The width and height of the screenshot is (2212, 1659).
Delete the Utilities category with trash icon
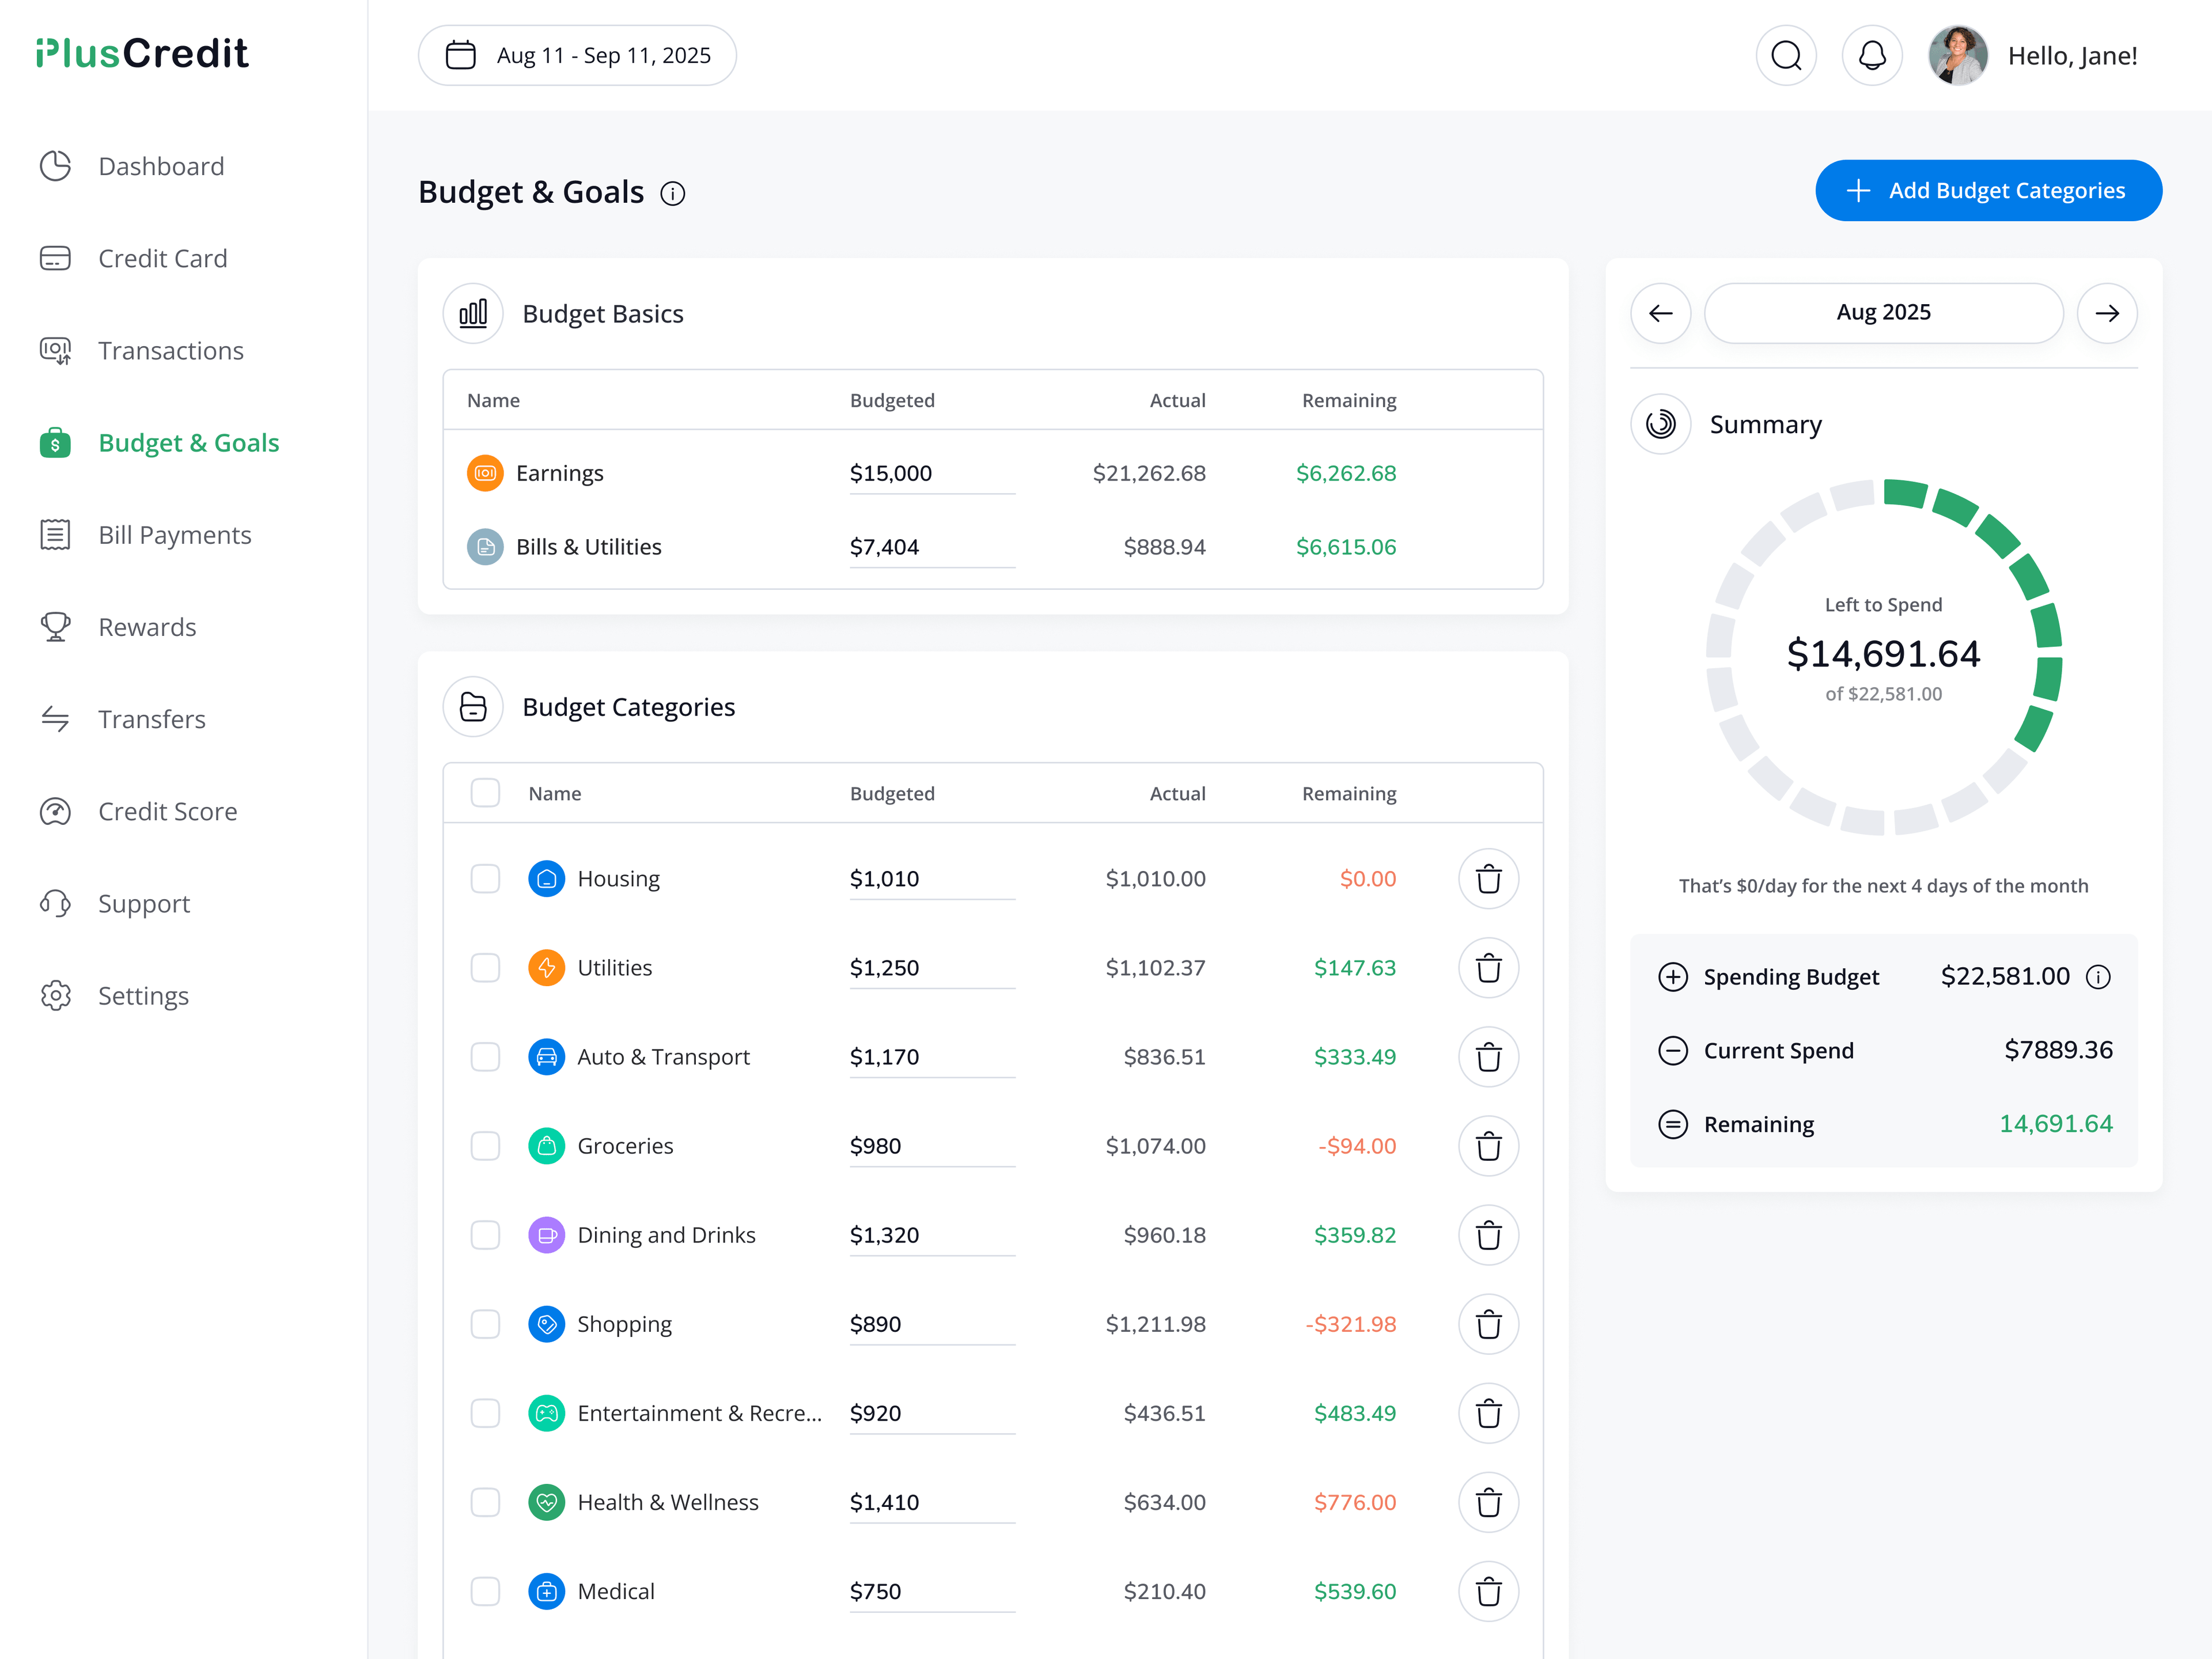(x=1488, y=968)
